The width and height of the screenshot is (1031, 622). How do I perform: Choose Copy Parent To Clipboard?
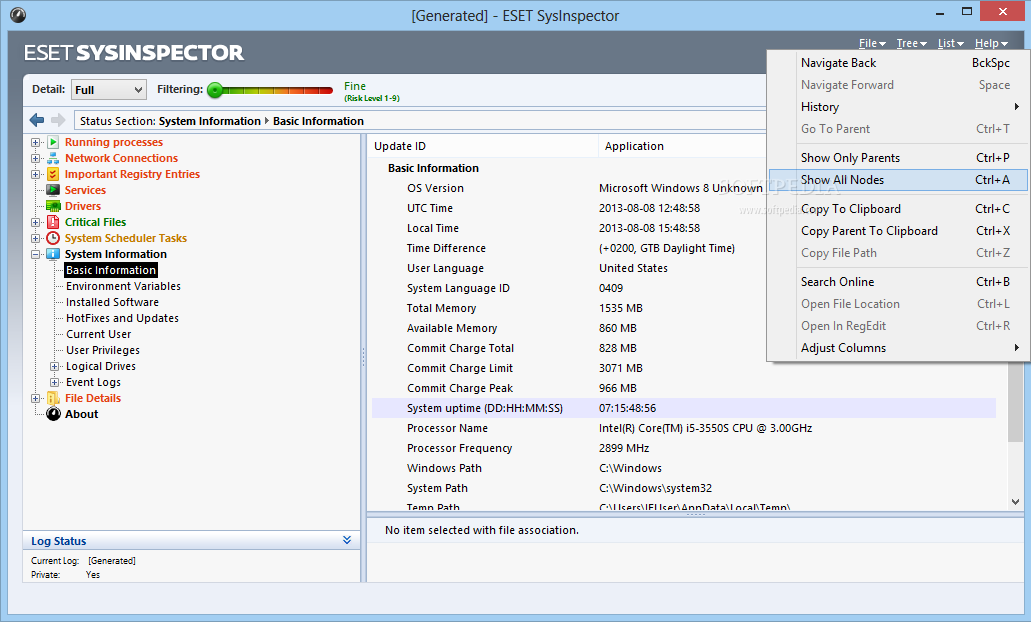coord(898,231)
